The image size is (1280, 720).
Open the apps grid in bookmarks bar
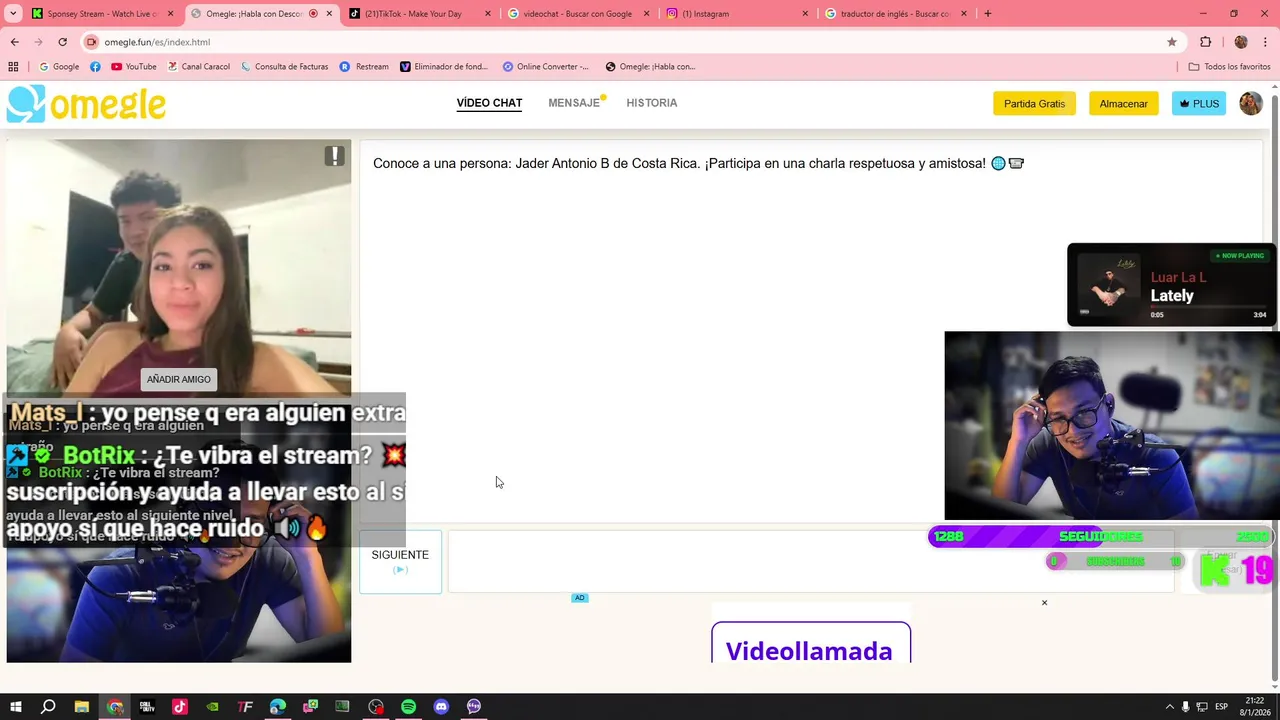pos(13,67)
